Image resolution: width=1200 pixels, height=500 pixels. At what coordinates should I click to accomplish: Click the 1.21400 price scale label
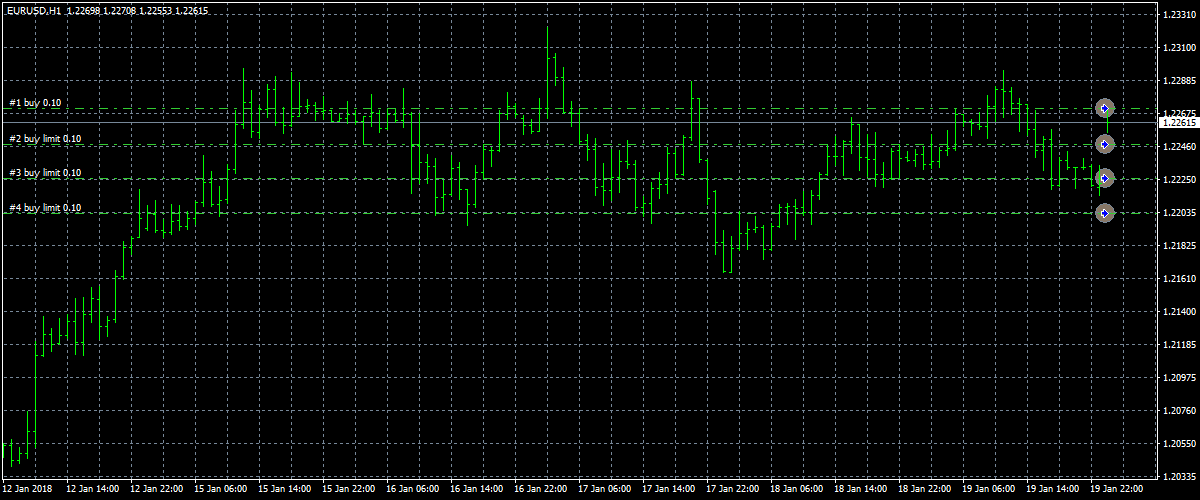(x=1178, y=312)
